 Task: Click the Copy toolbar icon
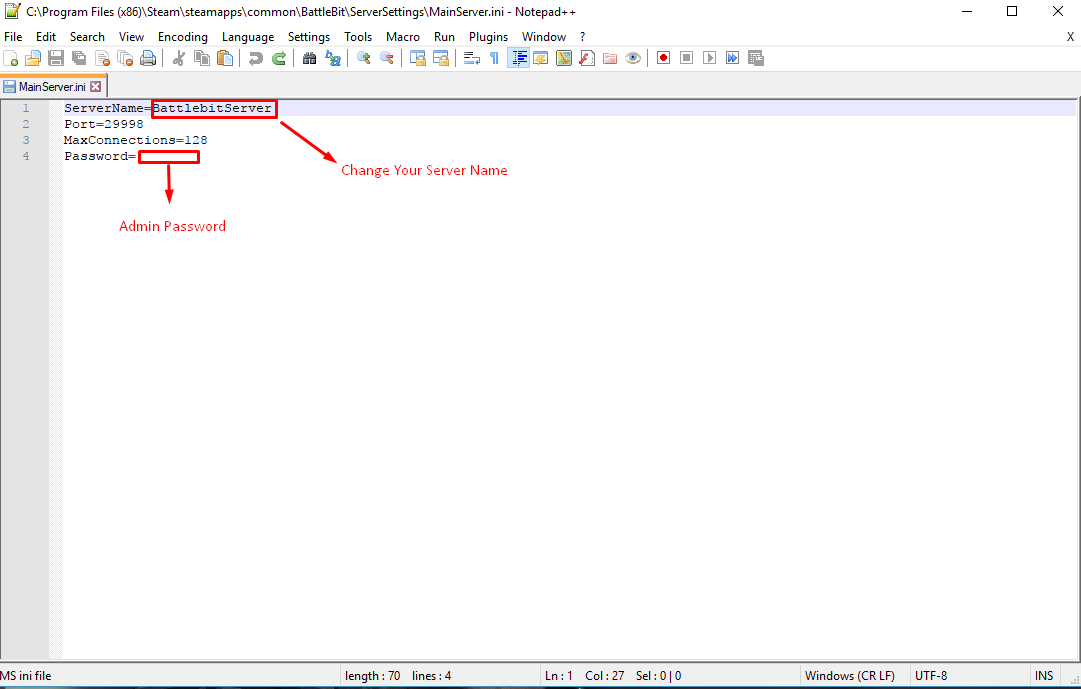202,59
